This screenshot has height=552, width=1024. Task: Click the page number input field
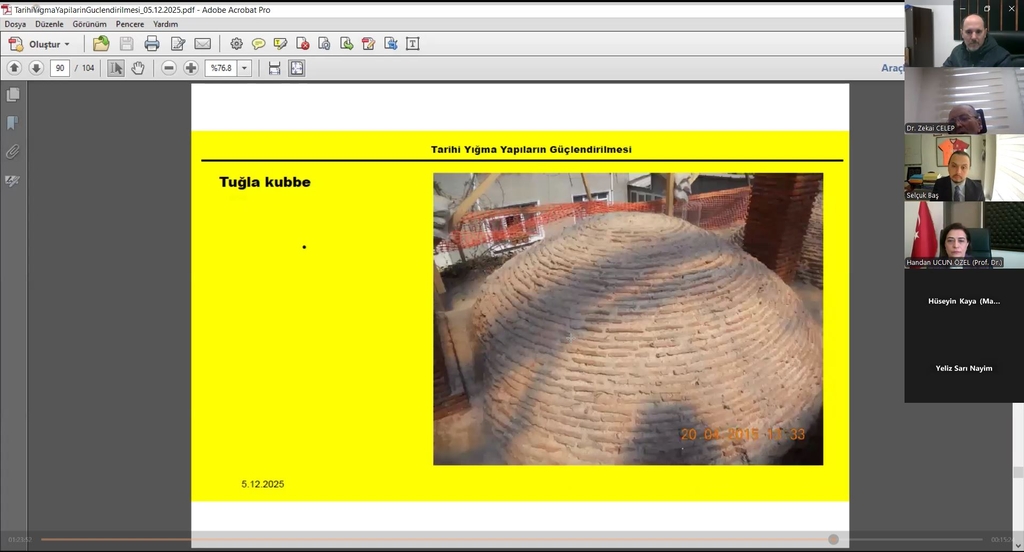pyautogui.click(x=60, y=68)
